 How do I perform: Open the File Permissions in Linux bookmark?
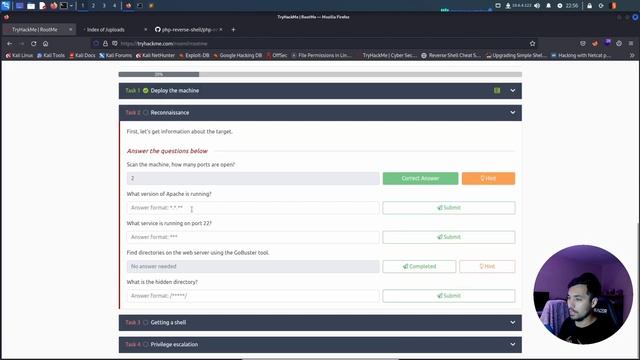321,55
